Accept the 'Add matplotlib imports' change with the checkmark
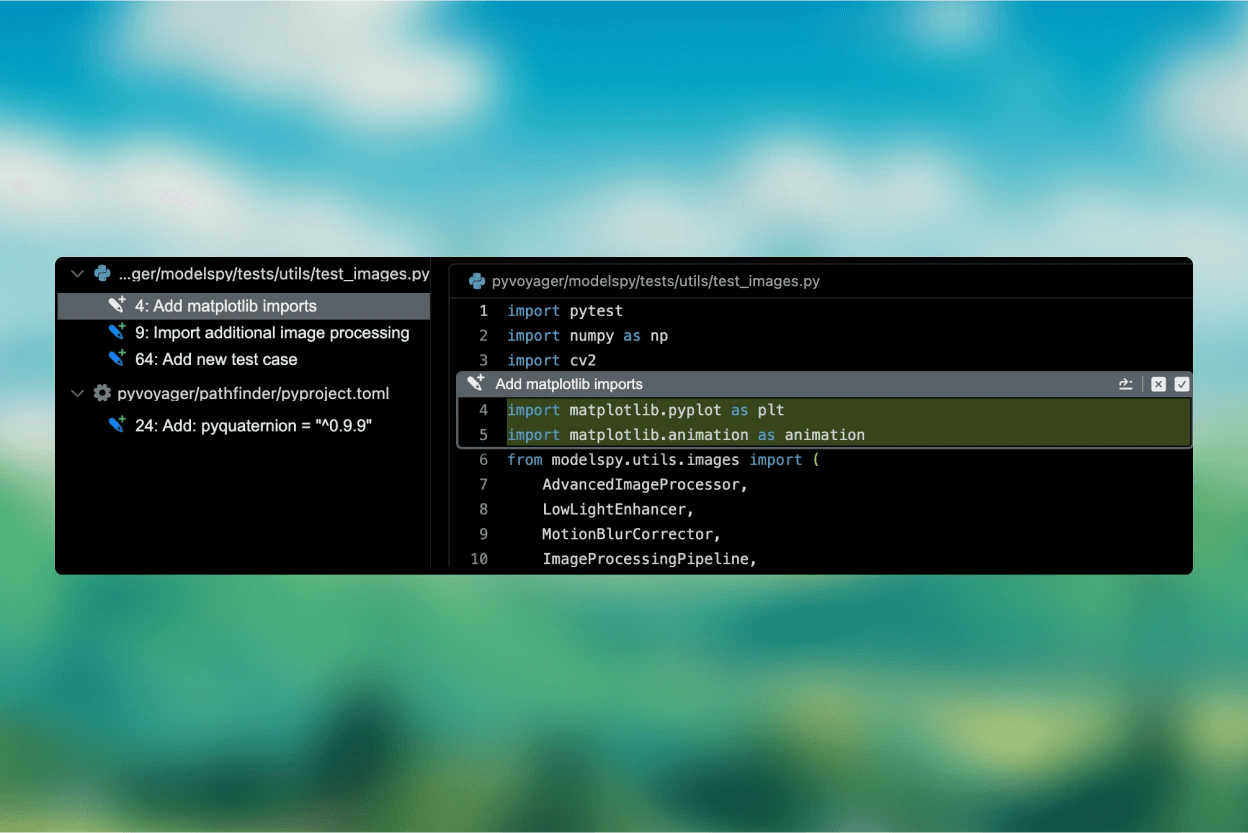The width and height of the screenshot is (1248, 833). [x=1182, y=384]
